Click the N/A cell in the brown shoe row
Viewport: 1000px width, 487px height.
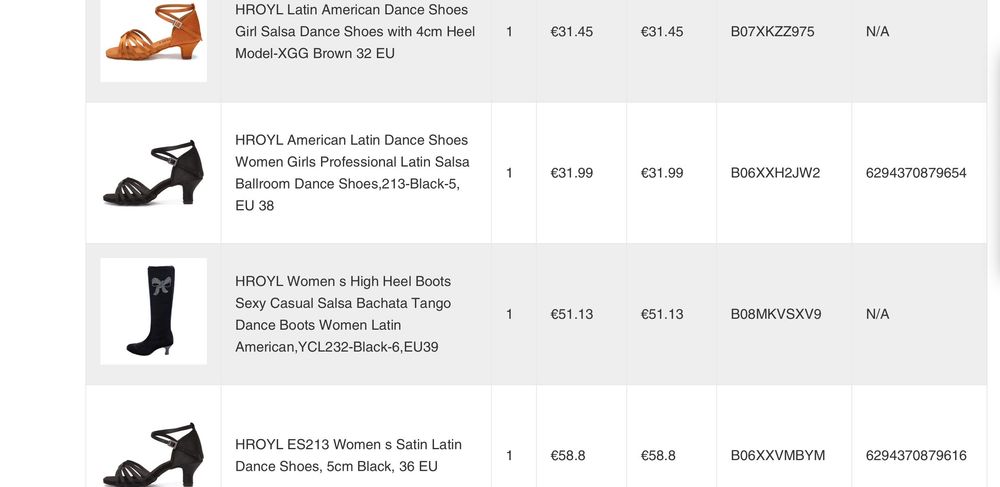pyautogui.click(x=877, y=32)
